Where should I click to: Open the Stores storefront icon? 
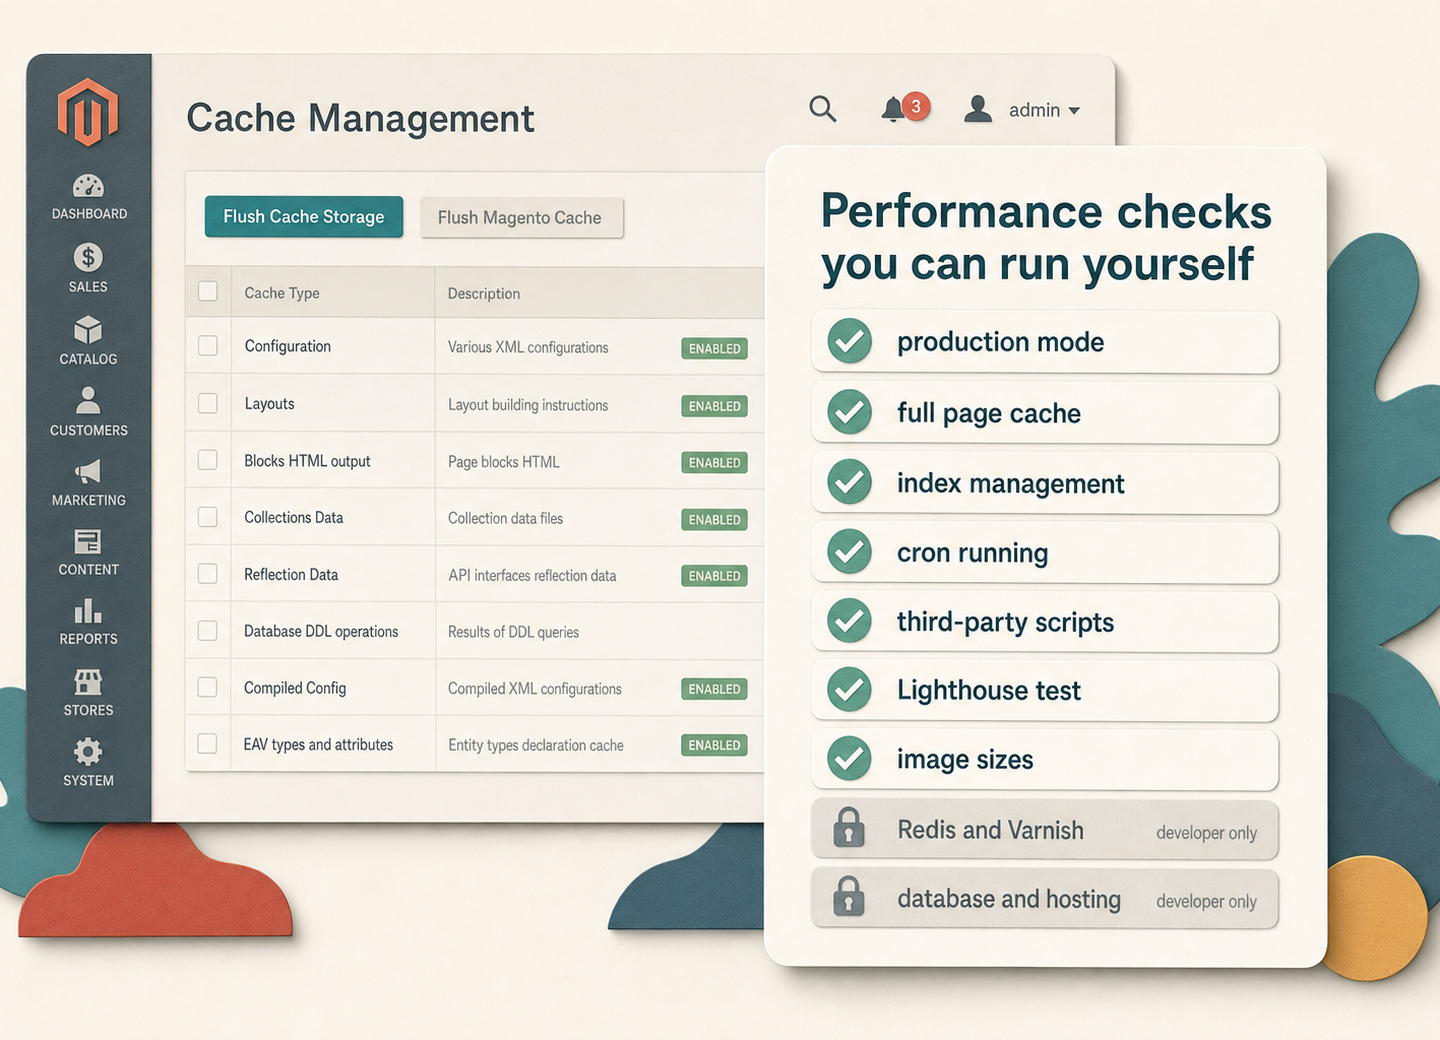[88, 682]
